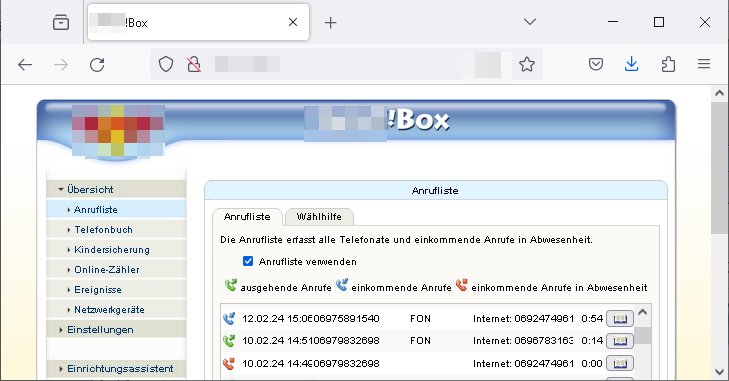Open the downloads arrow icon
Viewport: 729px width, 381px height.
(631, 64)
